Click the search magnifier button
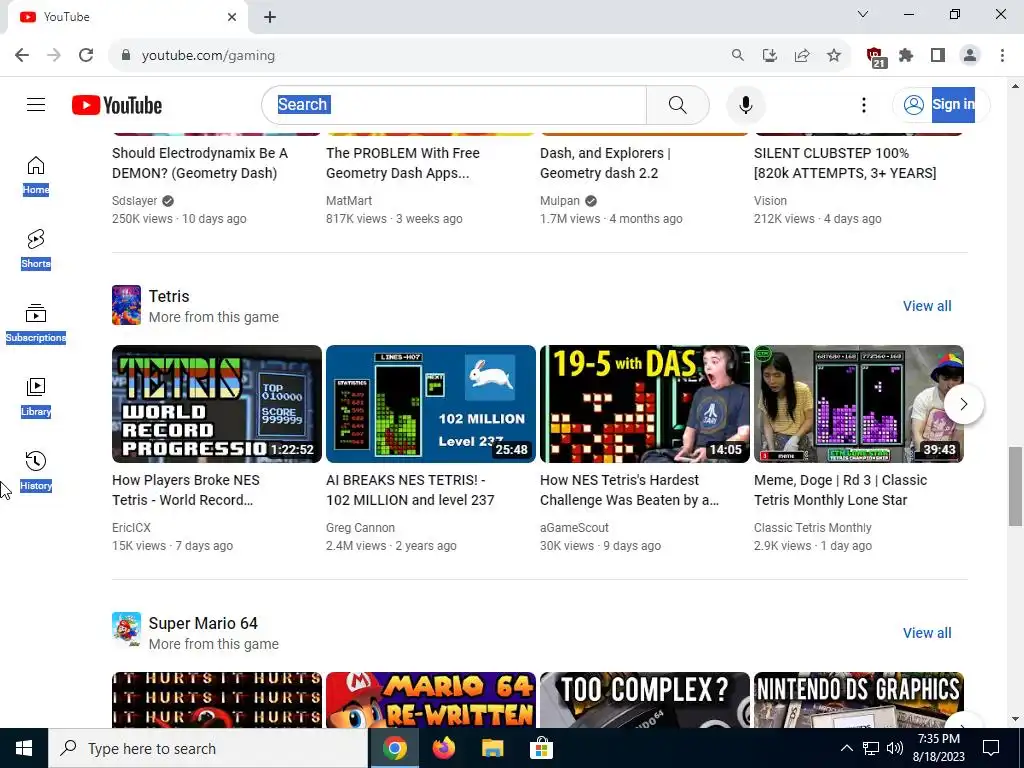 point(677,104)
